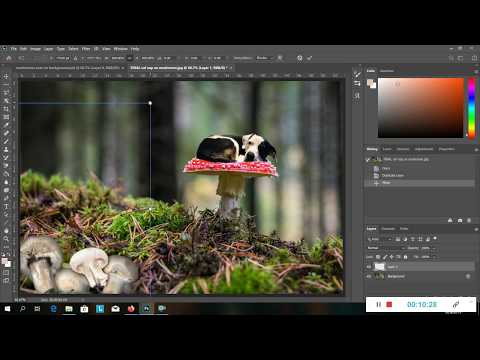
Task: Select the Horizontal Type tool
Action: pos(6,206)
